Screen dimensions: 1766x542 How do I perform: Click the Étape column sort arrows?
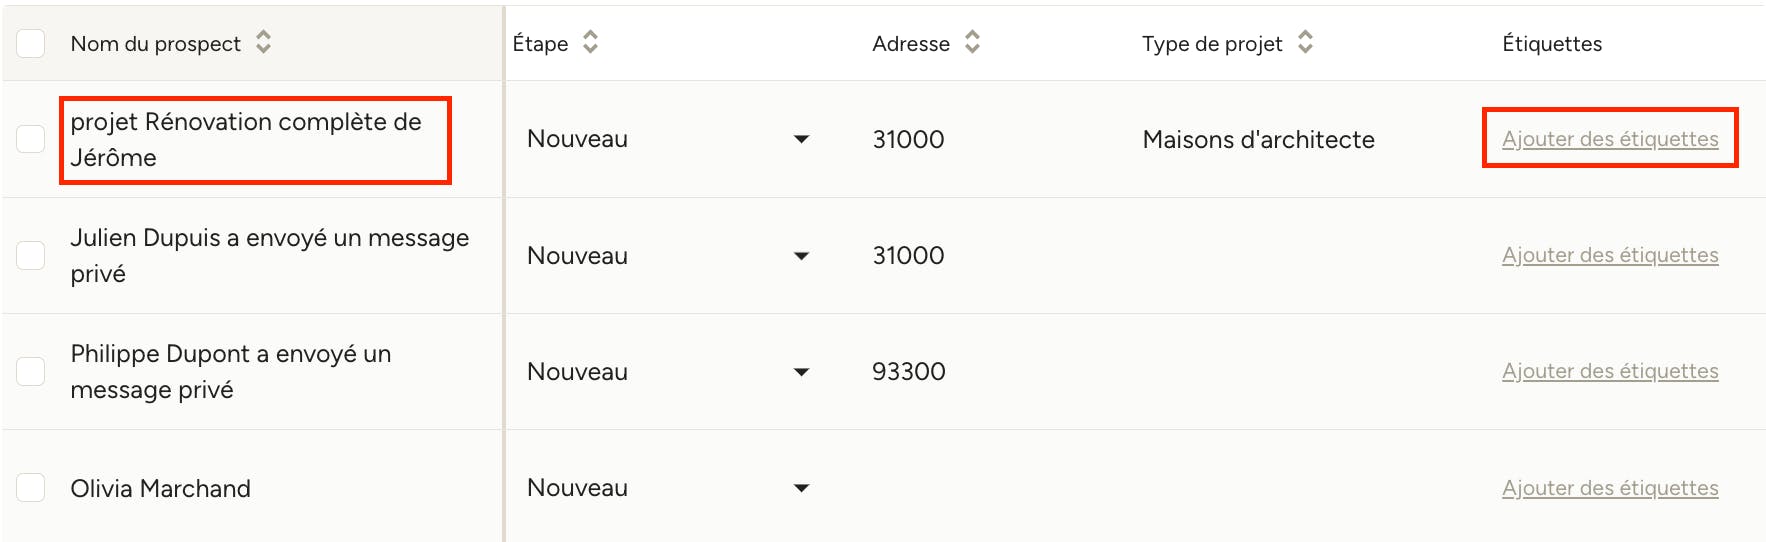[x=590, y=42]
